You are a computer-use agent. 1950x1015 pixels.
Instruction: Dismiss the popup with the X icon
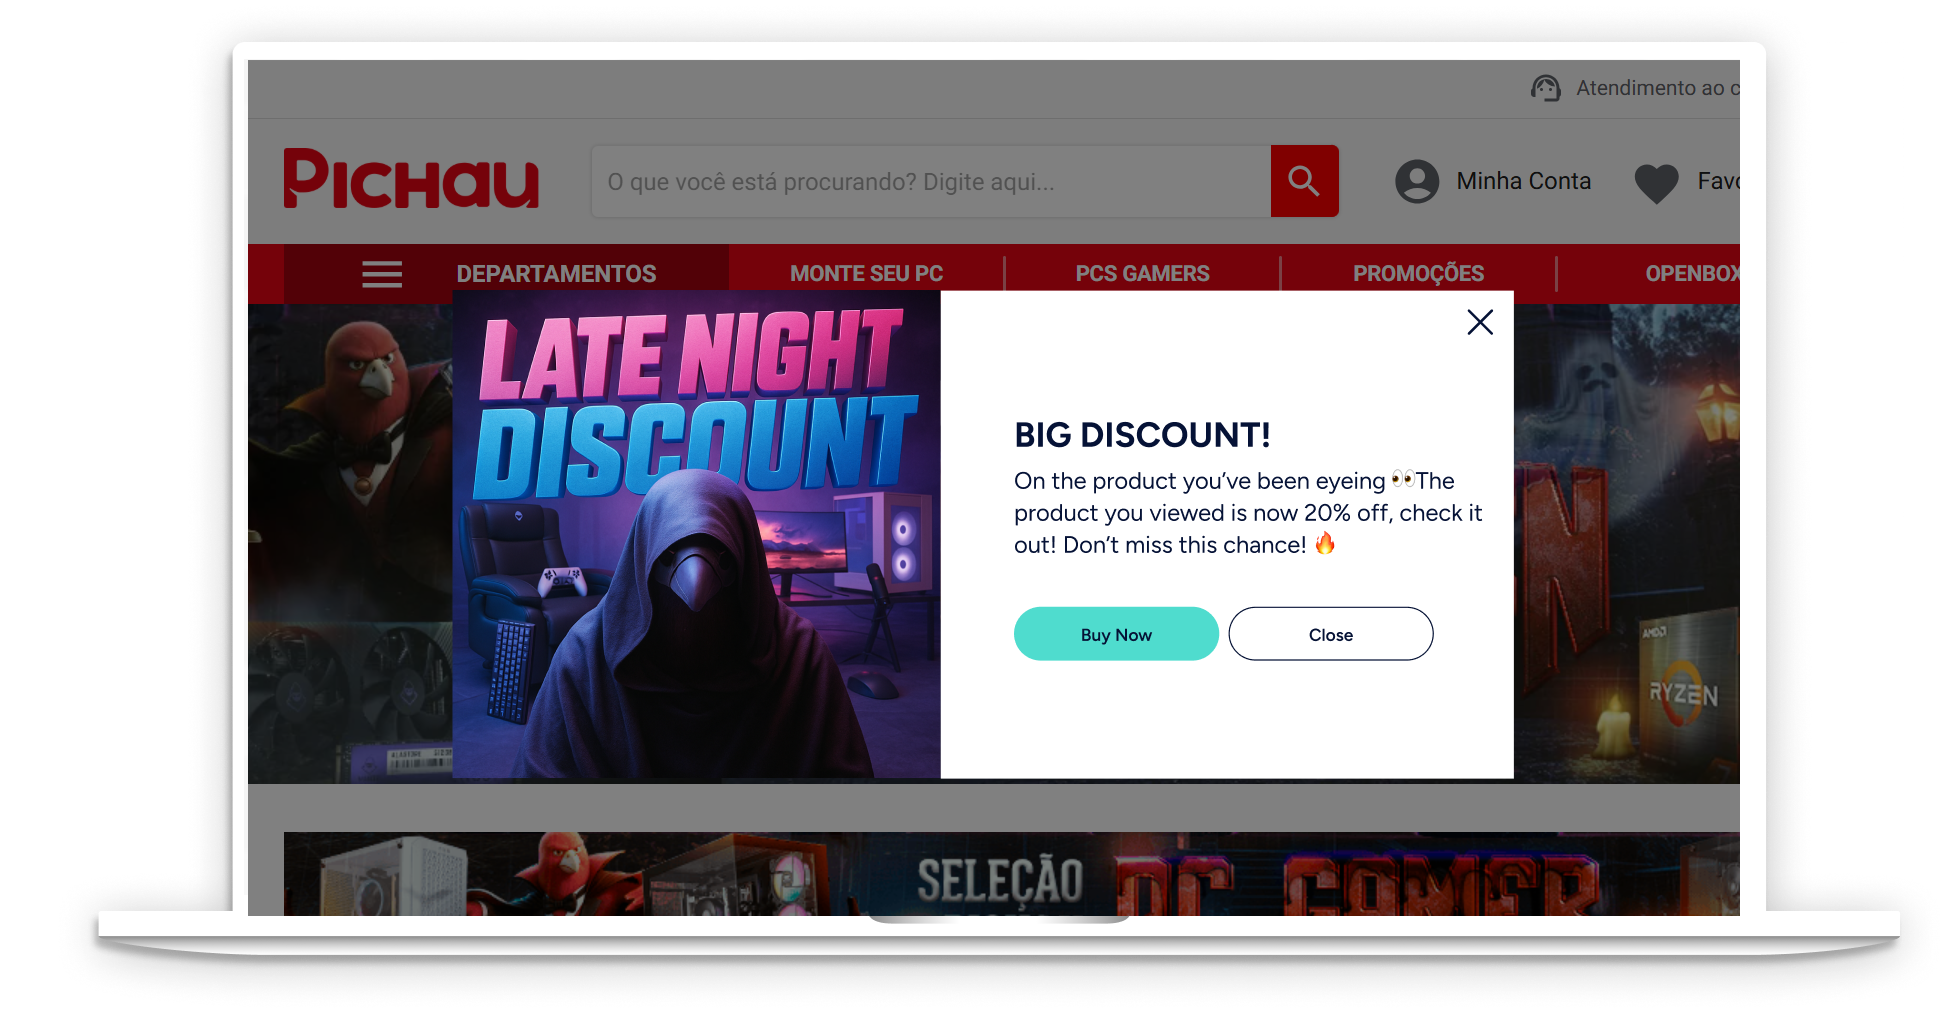[1480, 322]
